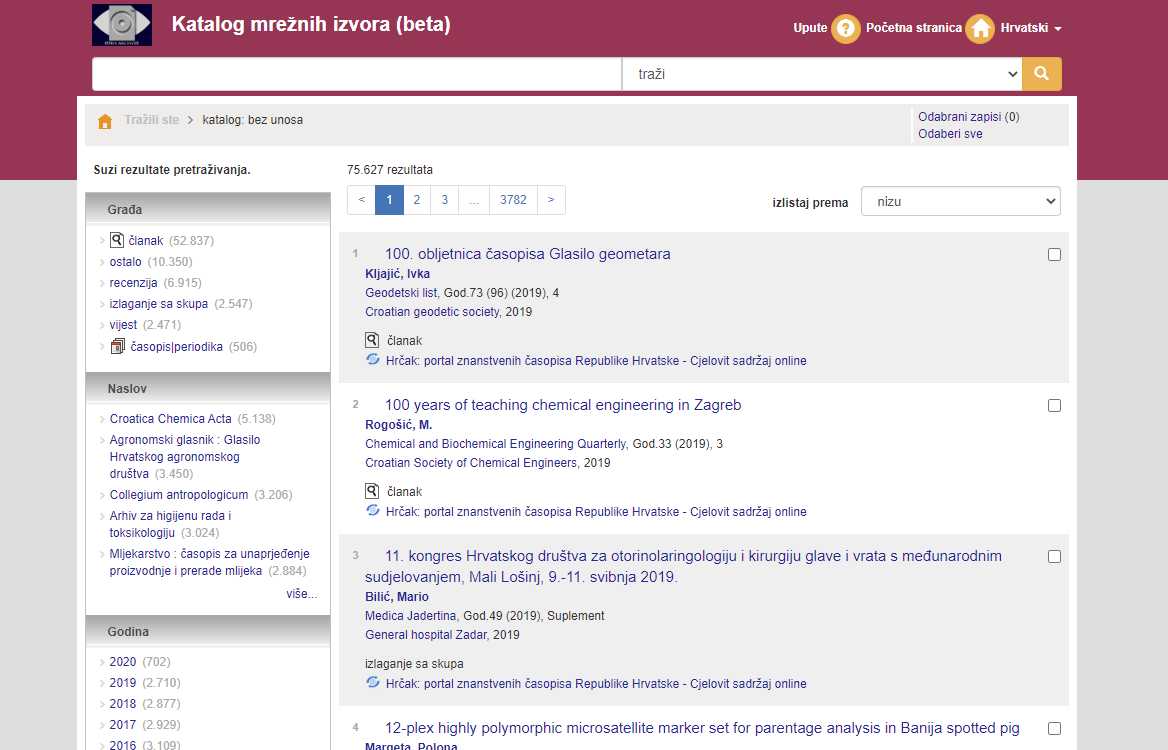Click the Početna stranica home icon

click(x=980, y=28)
